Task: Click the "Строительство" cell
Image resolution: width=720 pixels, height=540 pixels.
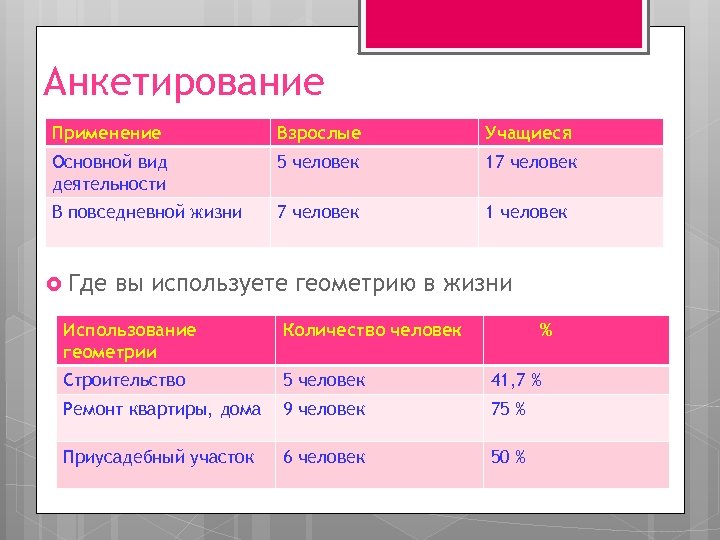Action: (x=166, y=380)
